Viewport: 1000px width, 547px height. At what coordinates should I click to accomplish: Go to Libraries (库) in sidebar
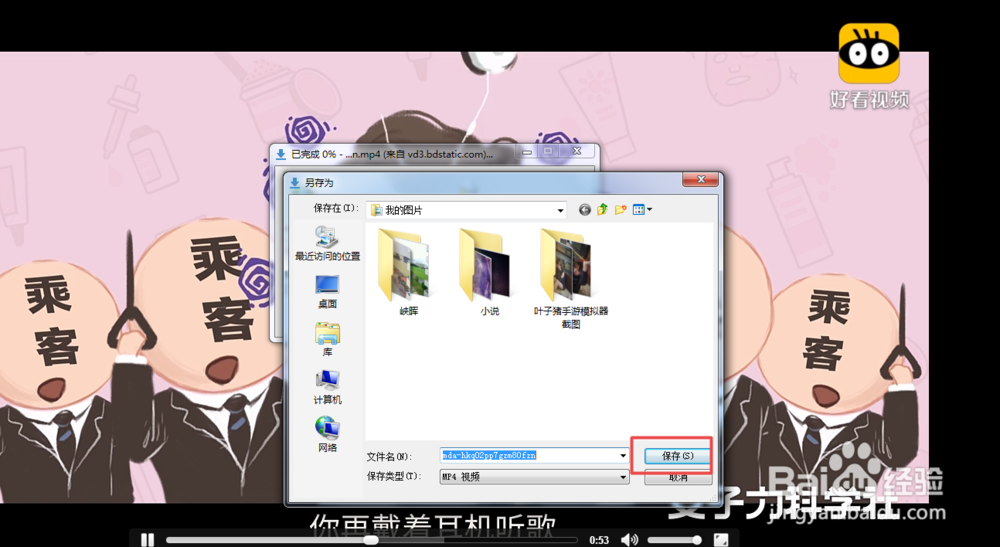coord(327,339)
